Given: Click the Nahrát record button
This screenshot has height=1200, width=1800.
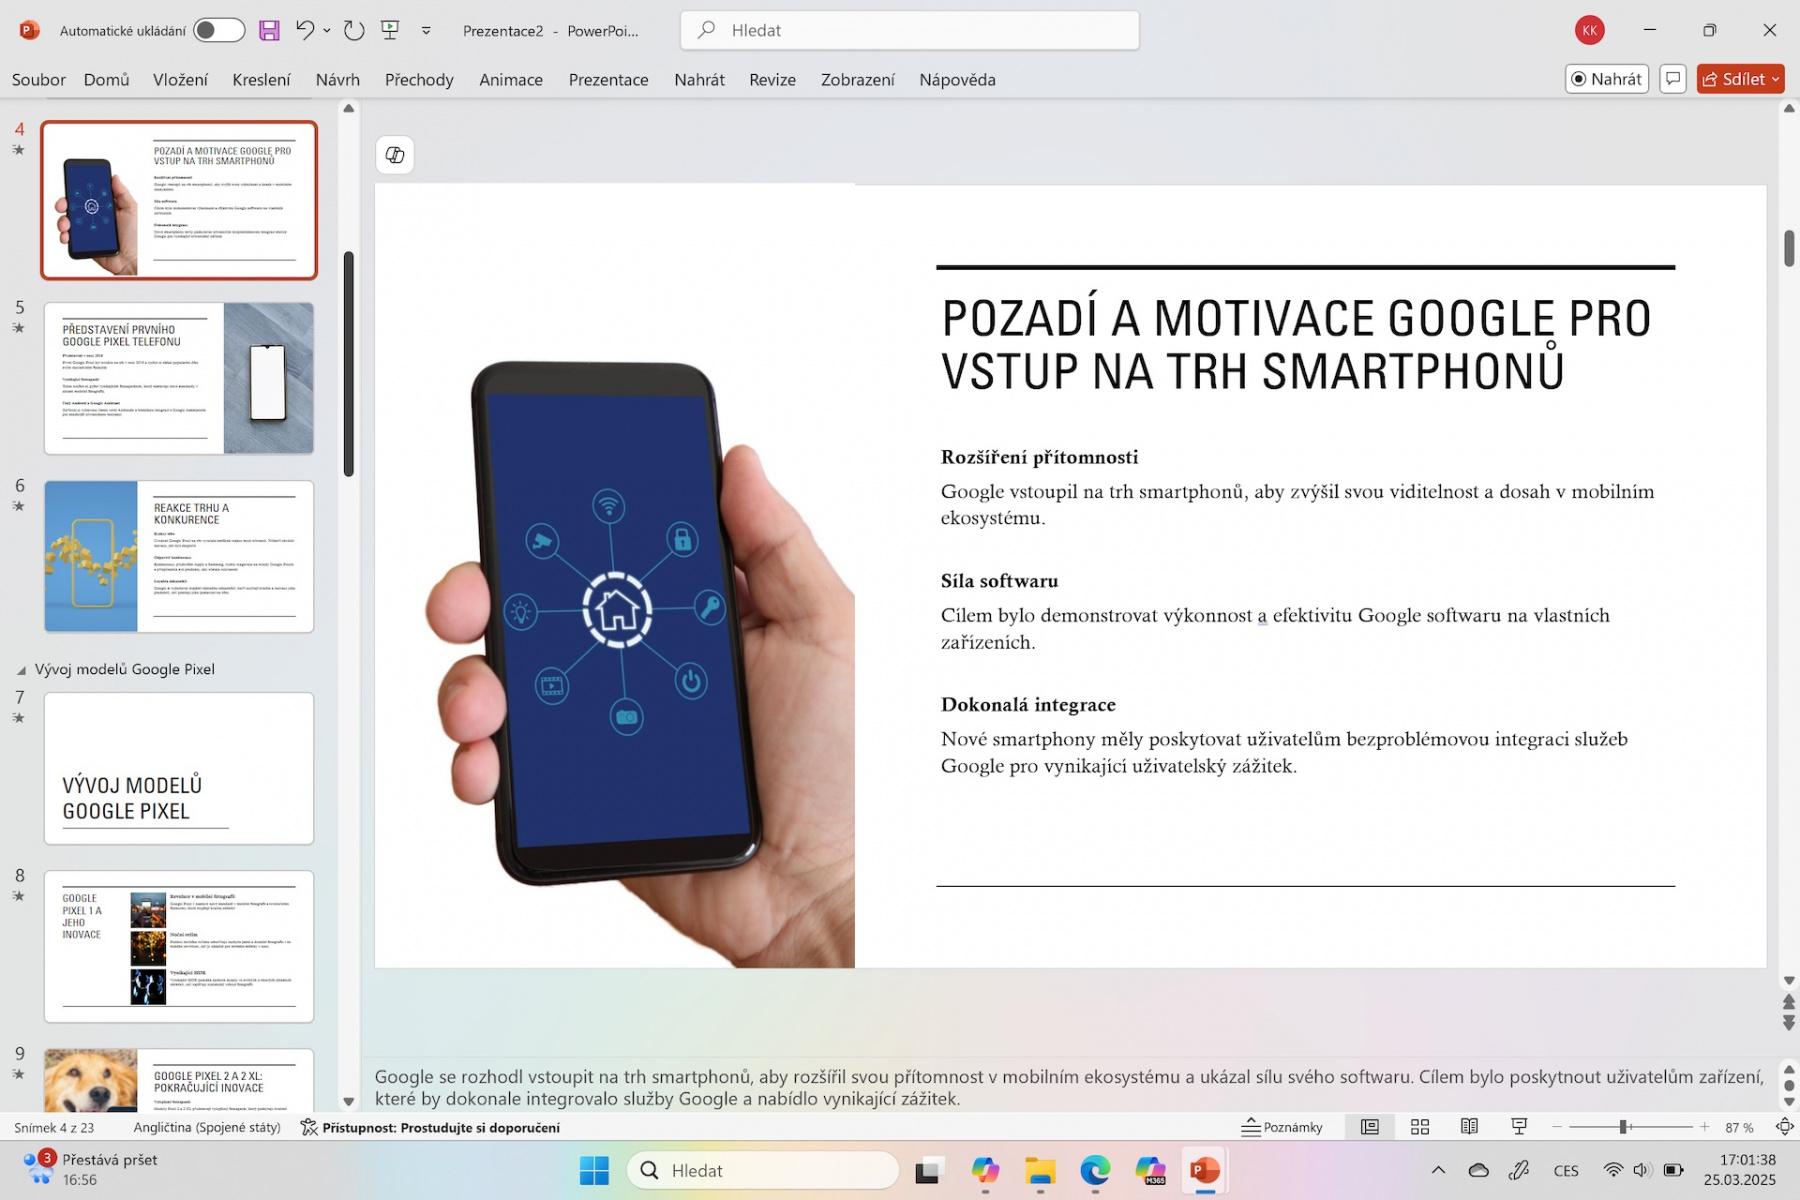Looking at the screenshot, I should 1607,79.
